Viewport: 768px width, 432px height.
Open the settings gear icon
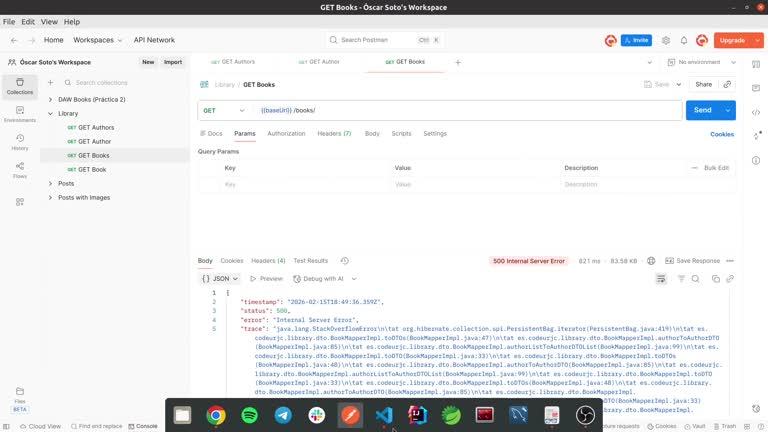(666, 41)
